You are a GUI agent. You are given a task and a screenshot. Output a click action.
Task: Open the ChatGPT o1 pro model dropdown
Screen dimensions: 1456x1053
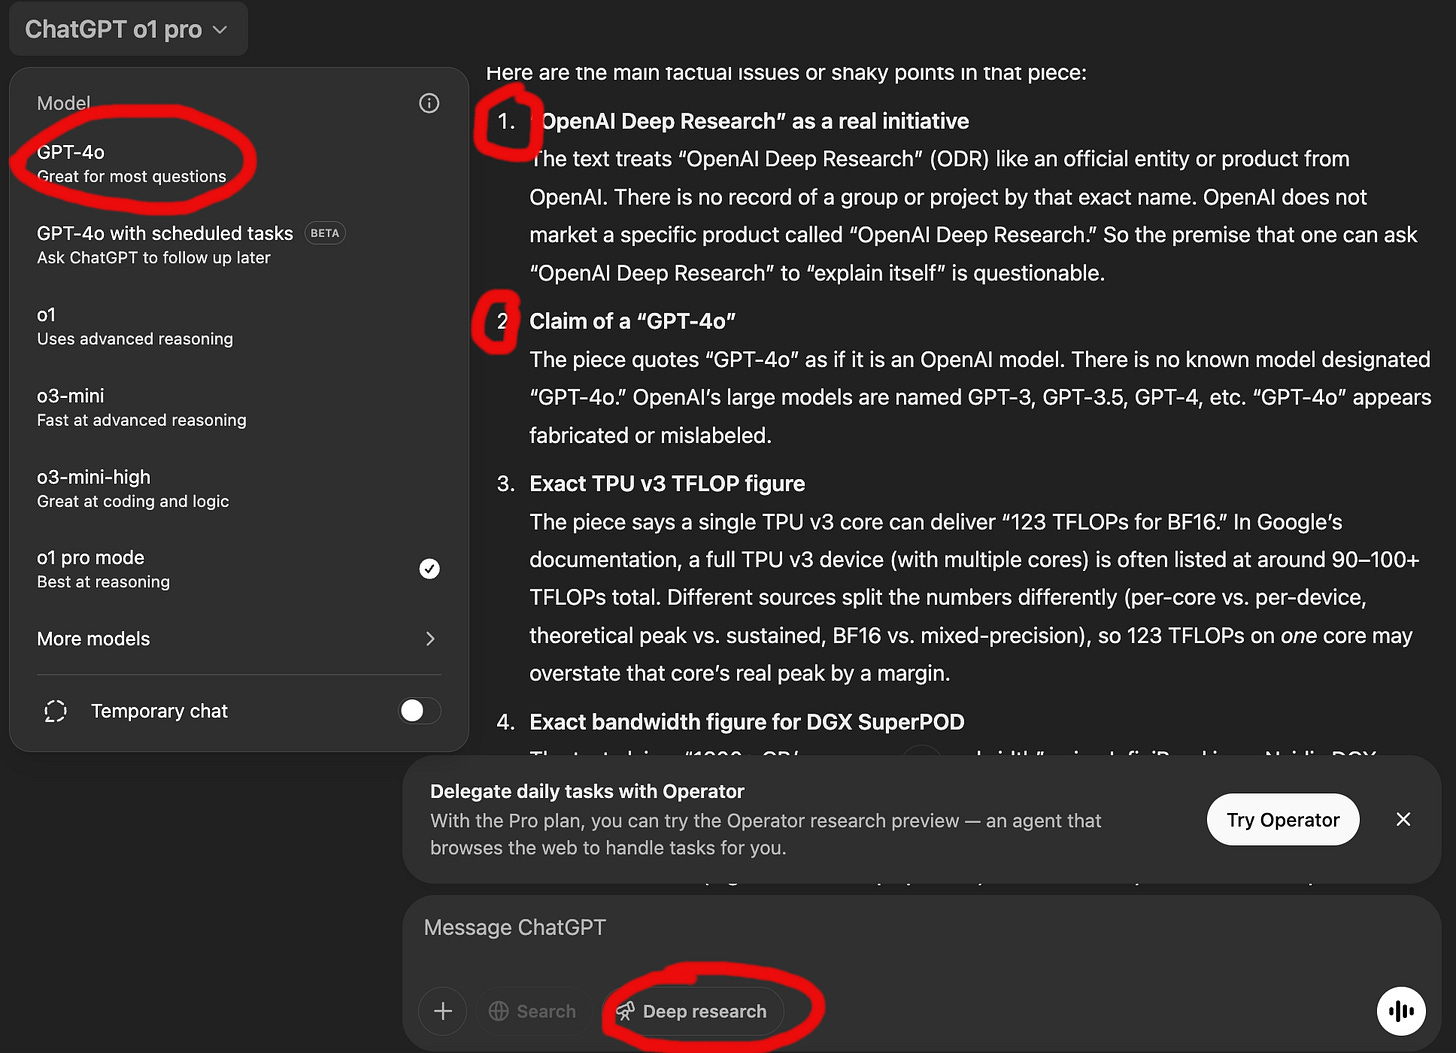128,29
